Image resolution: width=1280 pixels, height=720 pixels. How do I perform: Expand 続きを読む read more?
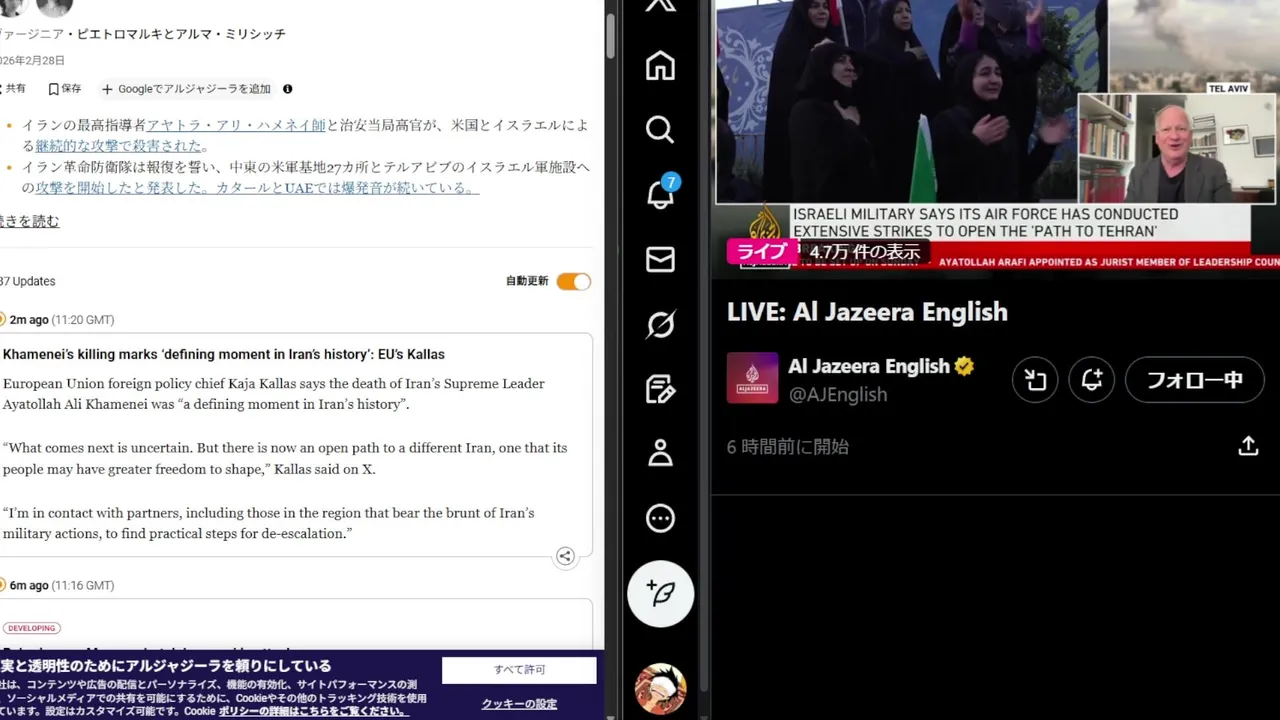[x=29, y=221]
